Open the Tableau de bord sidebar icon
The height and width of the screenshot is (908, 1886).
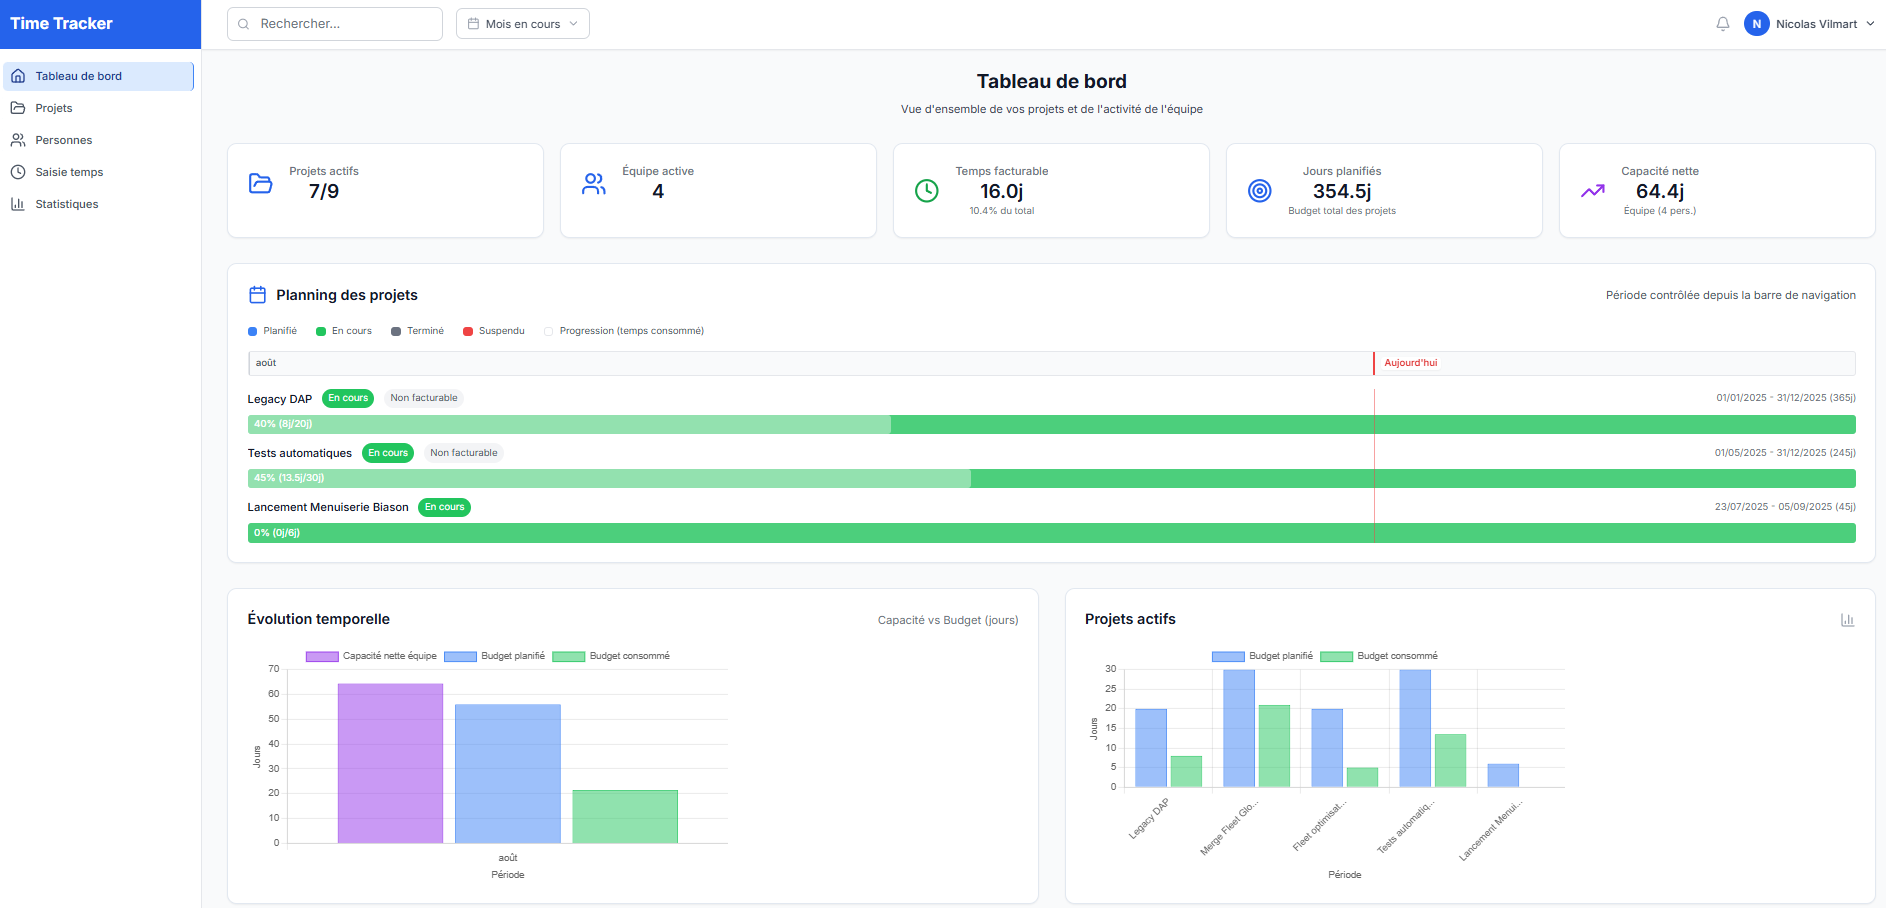point(18,75)
